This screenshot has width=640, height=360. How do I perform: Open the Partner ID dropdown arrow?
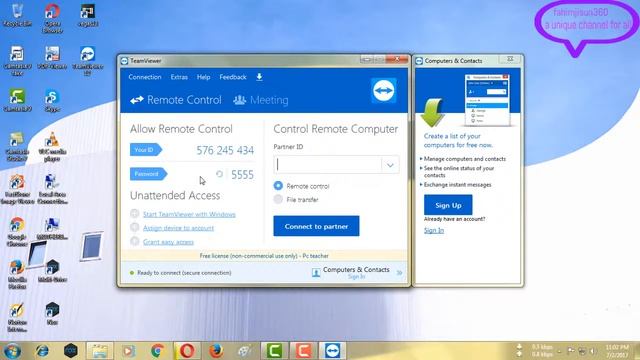(x=390, y=165)
